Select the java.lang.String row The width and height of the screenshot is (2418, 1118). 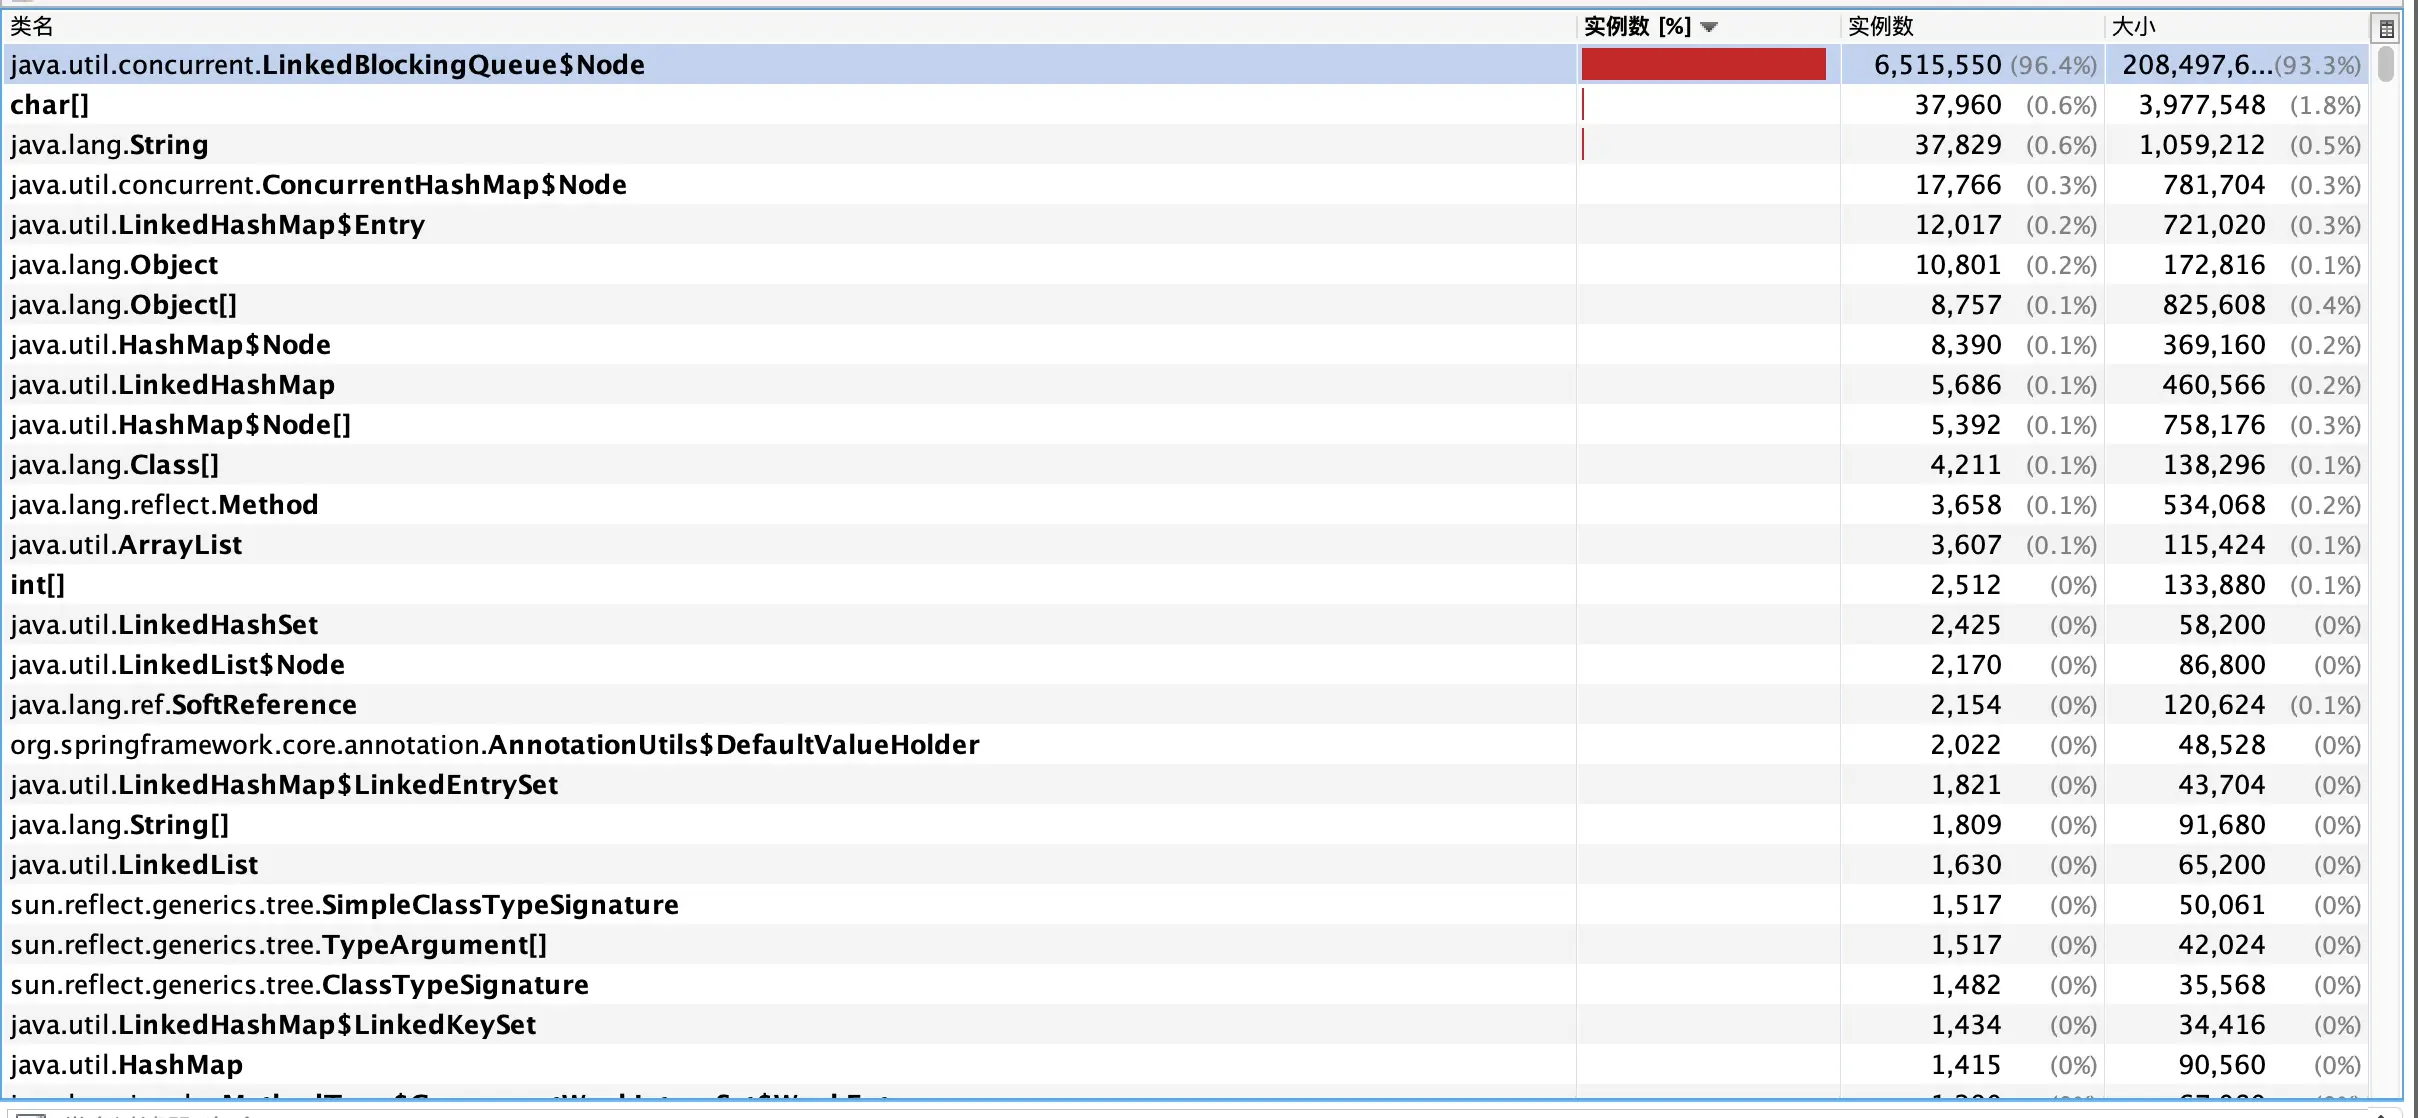[x=110, y=145]
